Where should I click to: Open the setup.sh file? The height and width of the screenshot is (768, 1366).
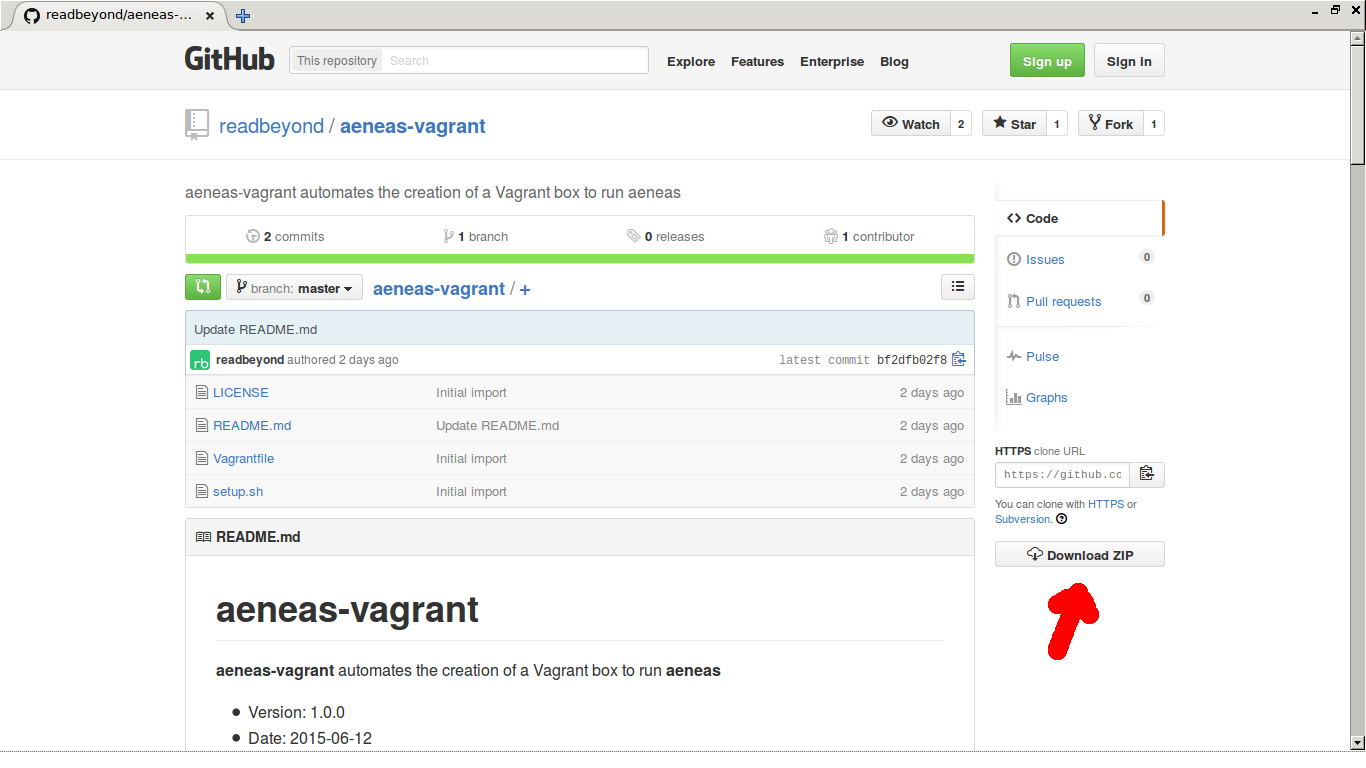point(238,491)
